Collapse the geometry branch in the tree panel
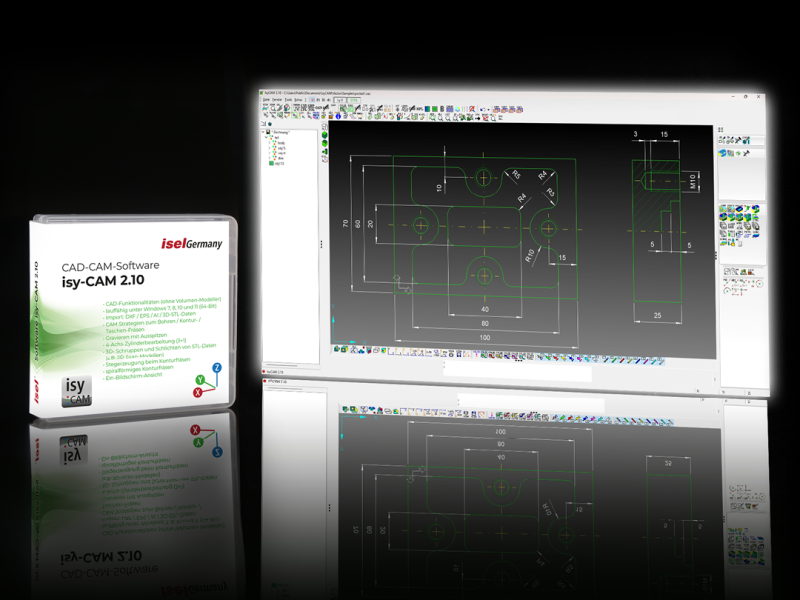 266,137
